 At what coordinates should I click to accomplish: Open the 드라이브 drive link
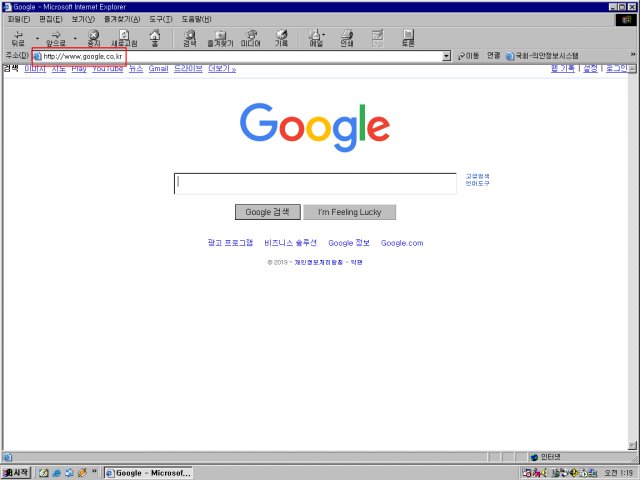(x=188, y=69)
